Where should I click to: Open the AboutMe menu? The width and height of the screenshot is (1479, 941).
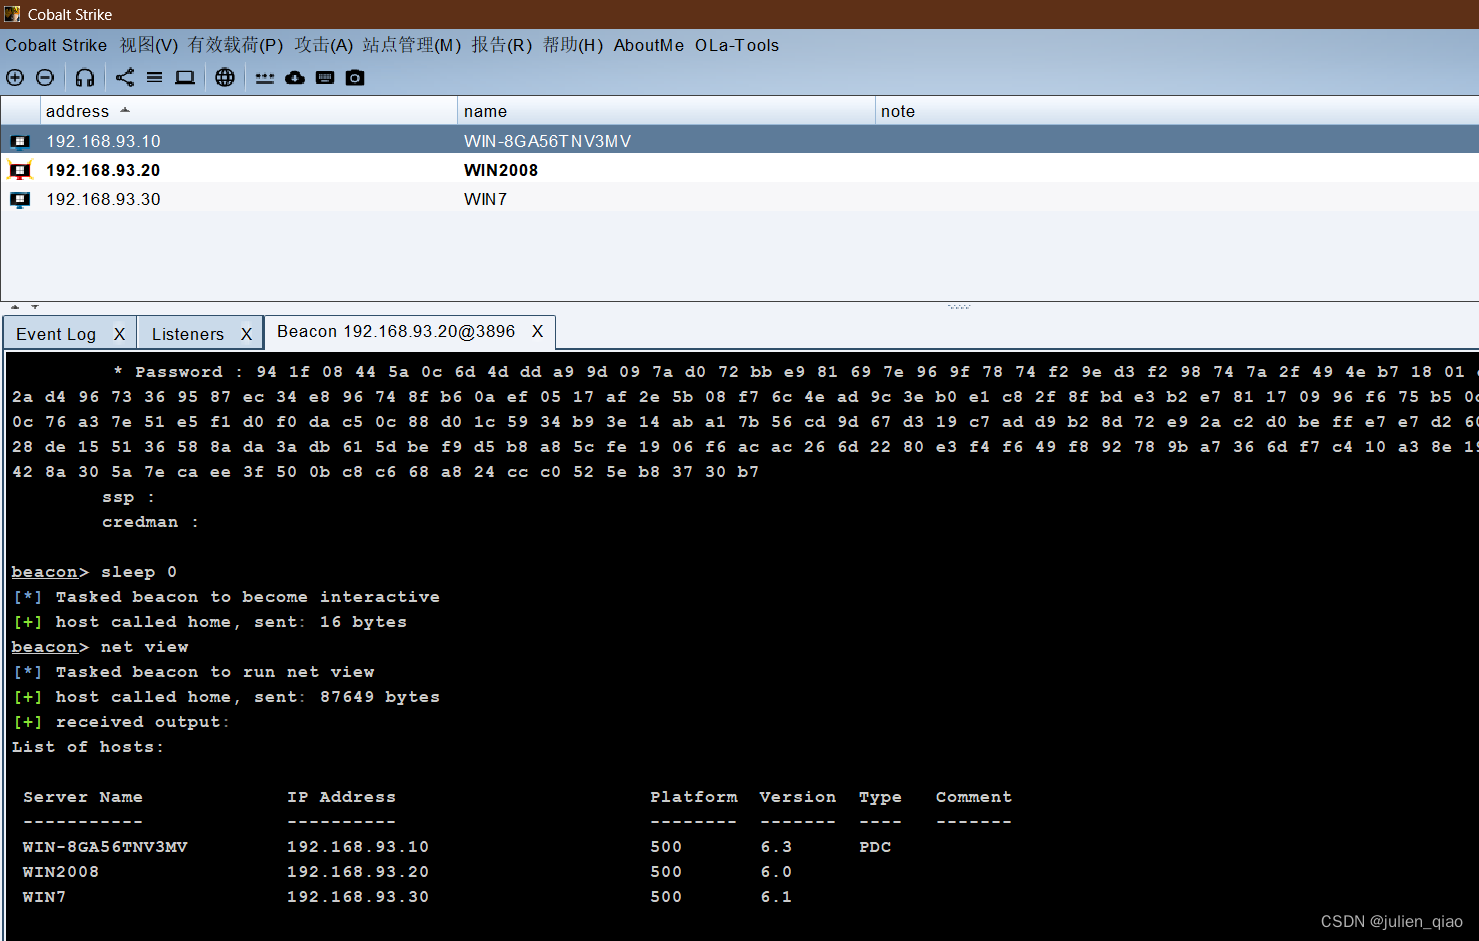tap(649, 45)
